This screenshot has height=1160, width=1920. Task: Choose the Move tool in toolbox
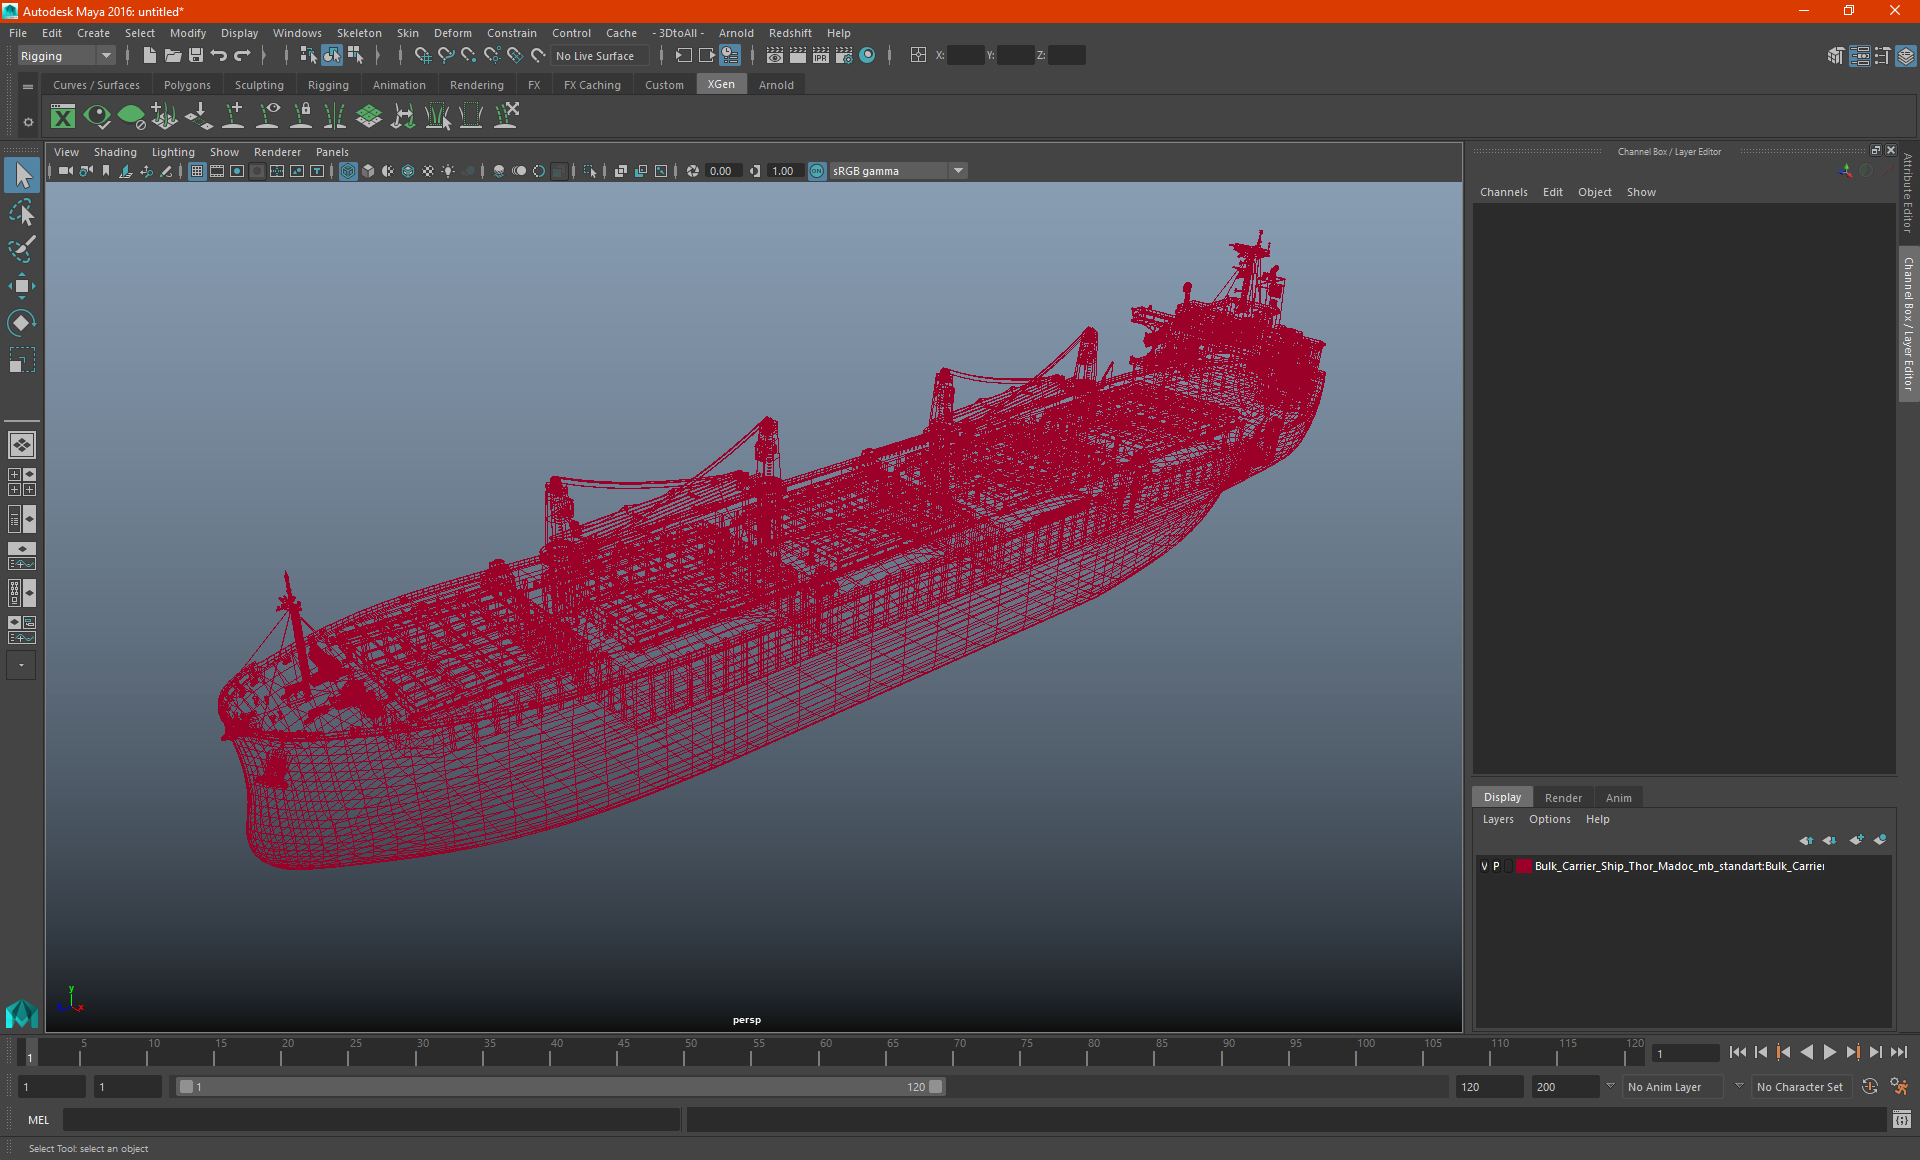[22, 286]
